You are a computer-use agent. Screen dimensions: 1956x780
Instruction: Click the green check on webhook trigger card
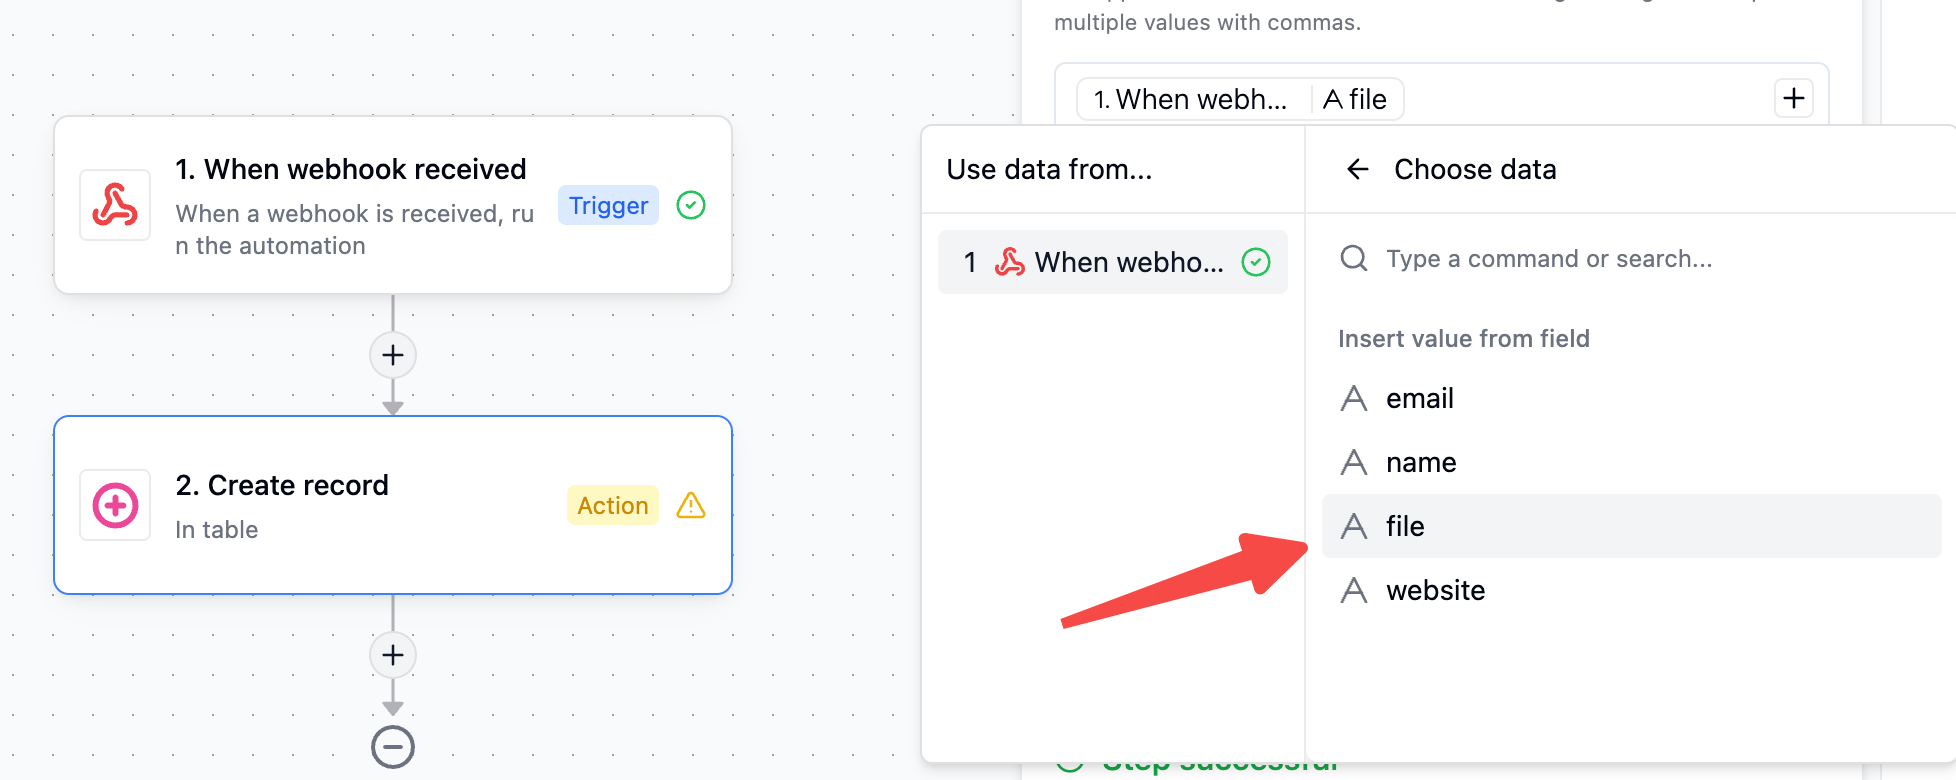691,205
